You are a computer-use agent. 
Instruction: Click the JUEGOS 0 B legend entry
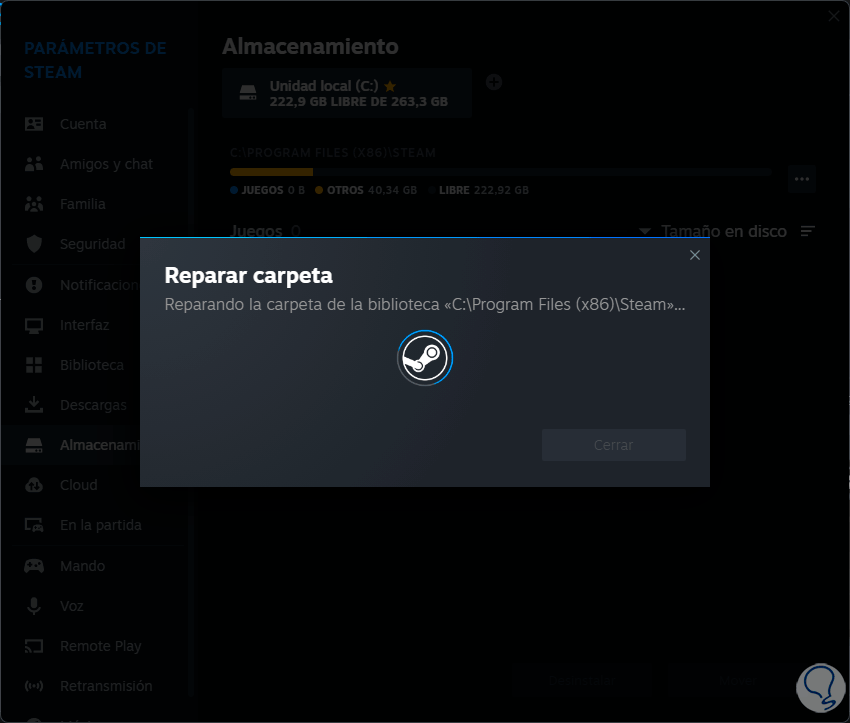[x=268, y=190]
